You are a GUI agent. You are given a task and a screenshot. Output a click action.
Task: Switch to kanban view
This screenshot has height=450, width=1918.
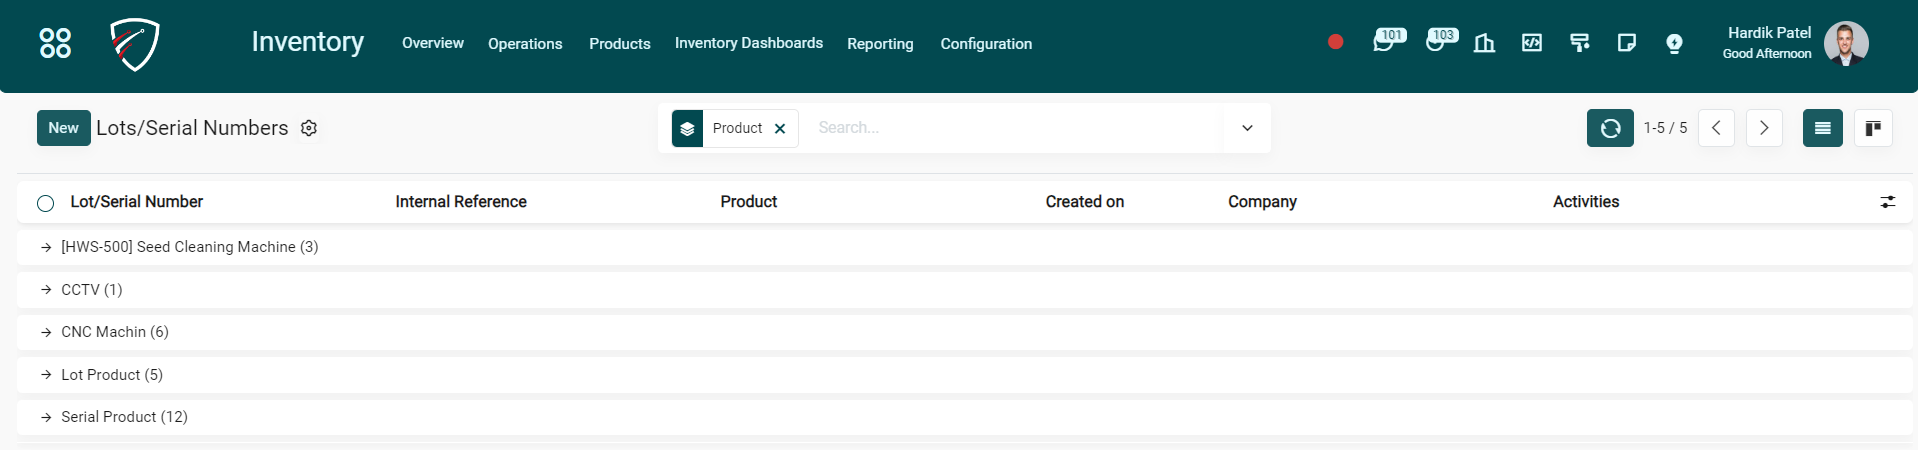[x=1872, y=128]
